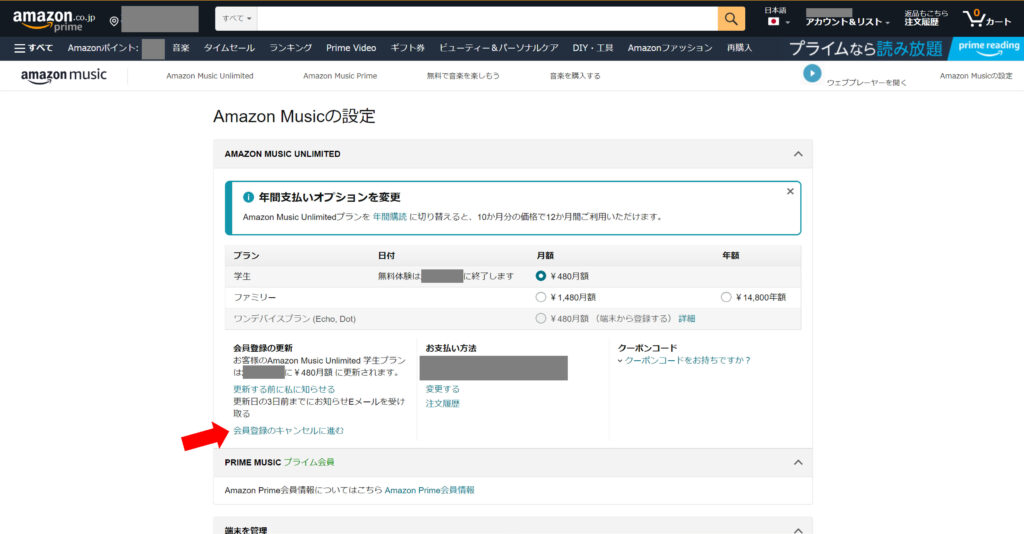Open タイムセール in the nav bar

229,48
